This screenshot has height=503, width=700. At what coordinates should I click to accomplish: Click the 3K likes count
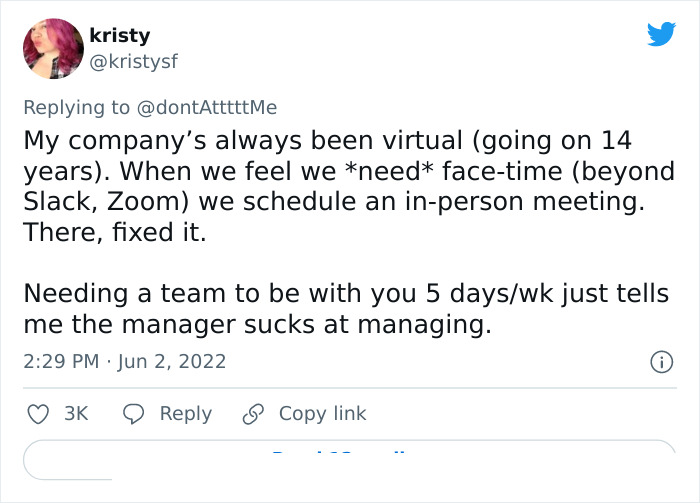click(76, 413)
